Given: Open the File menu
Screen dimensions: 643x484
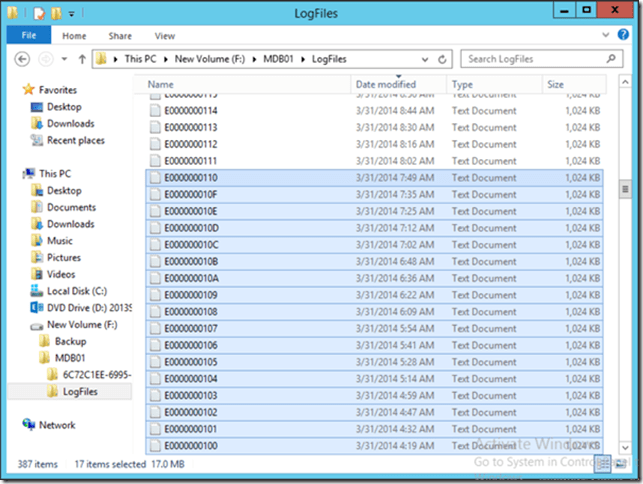Looking at the screenshot, I should pyautogui.click(x=28, y=36).
